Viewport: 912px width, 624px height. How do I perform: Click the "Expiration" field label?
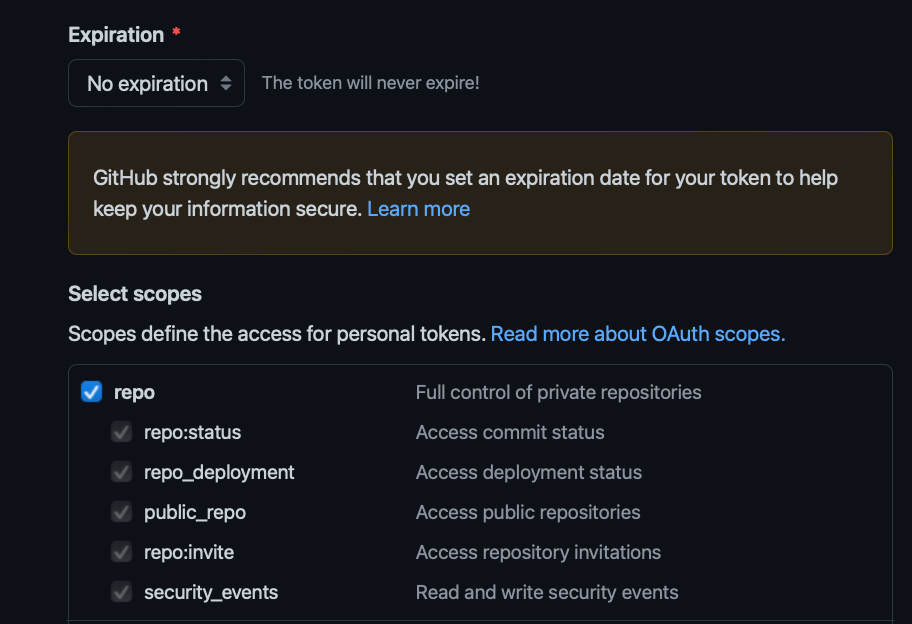(114, 34)
